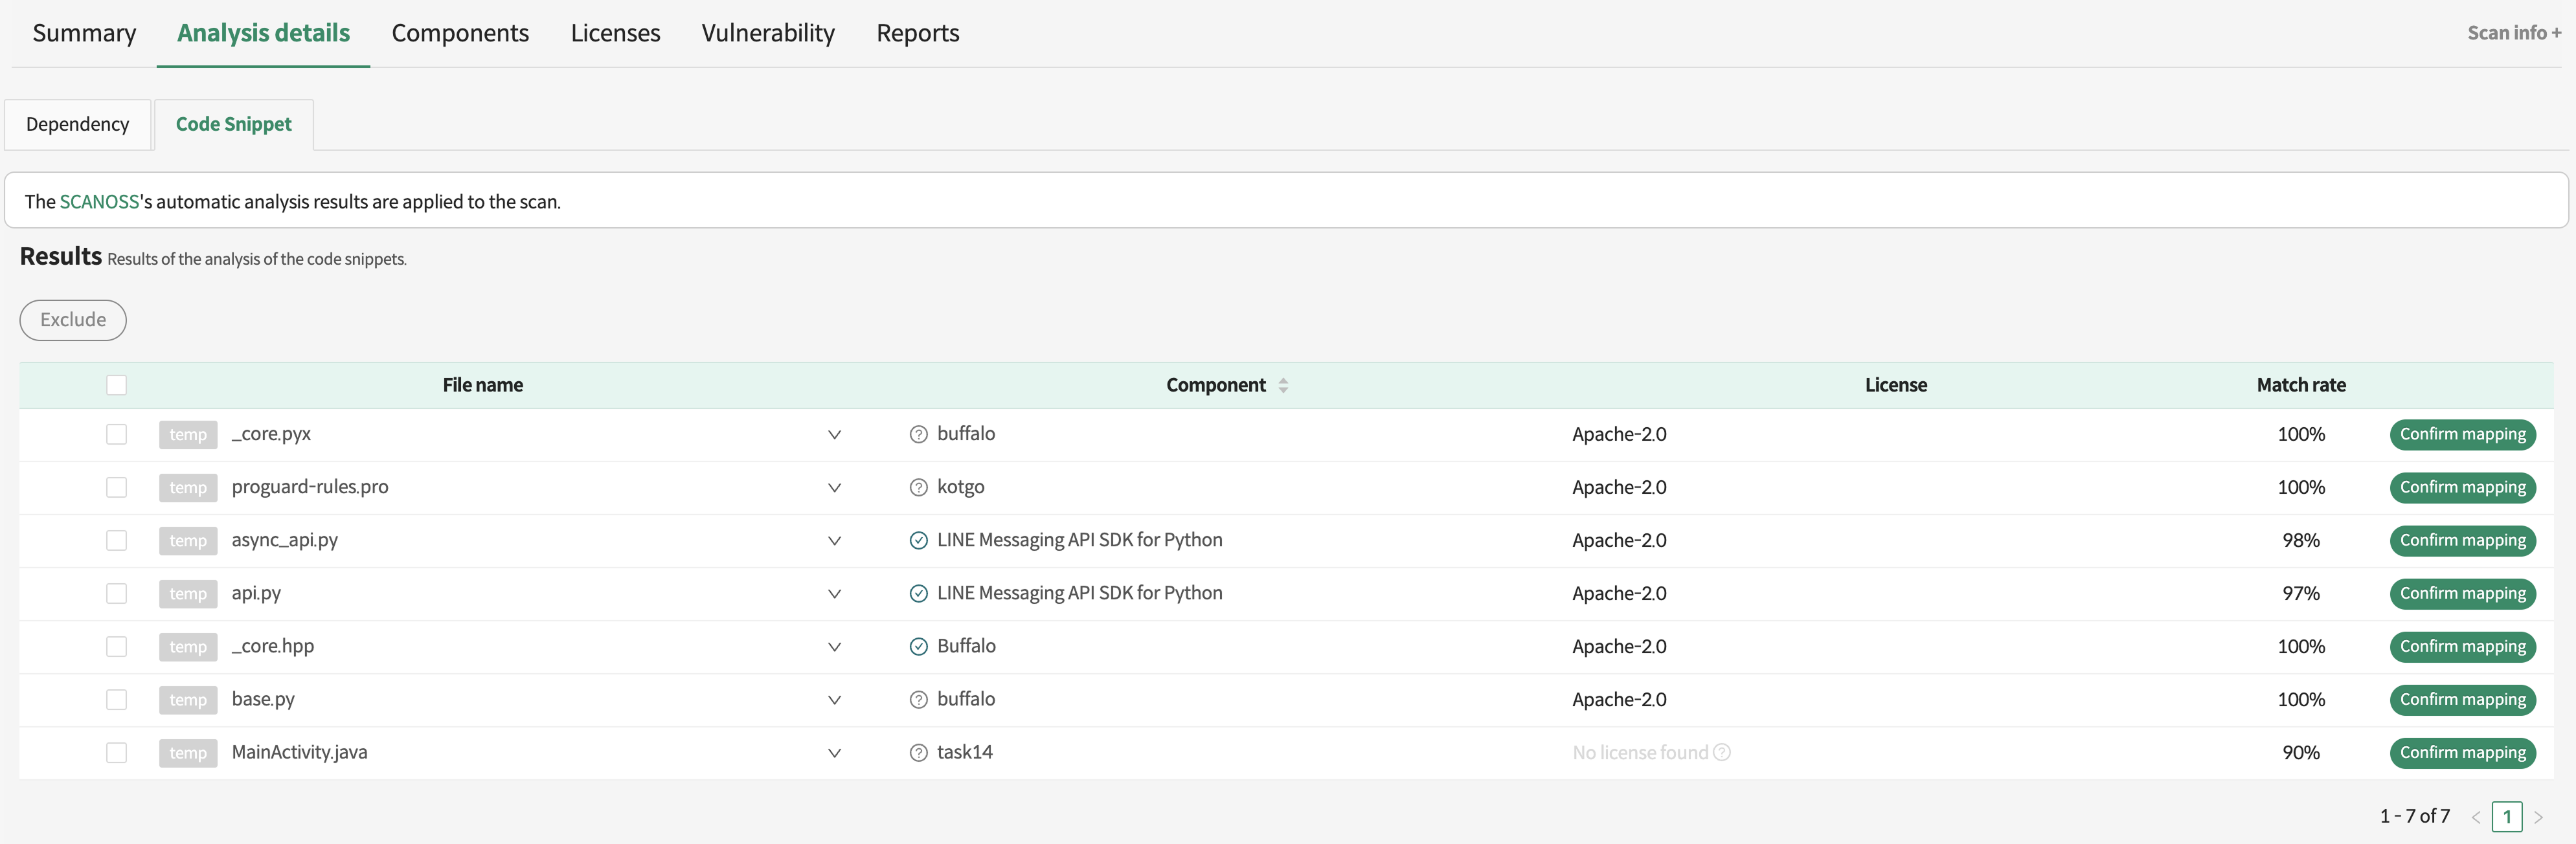2576x844 pixels.
Task: Click question mark icon beside kotgo component
Action: coord(918,488)
